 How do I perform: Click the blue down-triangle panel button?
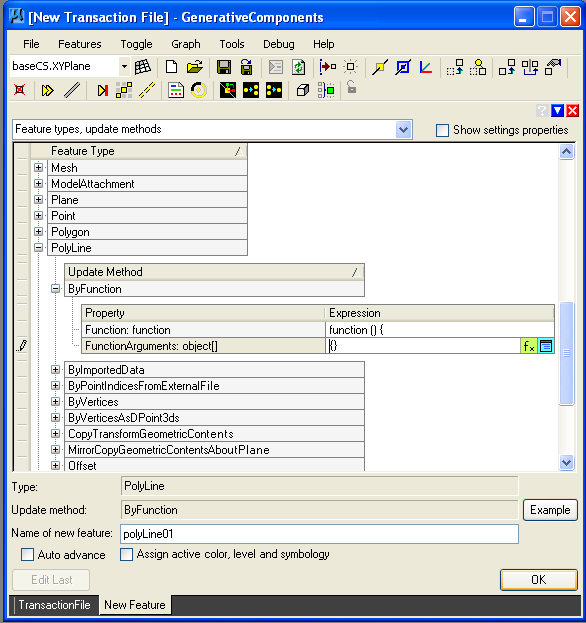[x=557, y=110]
